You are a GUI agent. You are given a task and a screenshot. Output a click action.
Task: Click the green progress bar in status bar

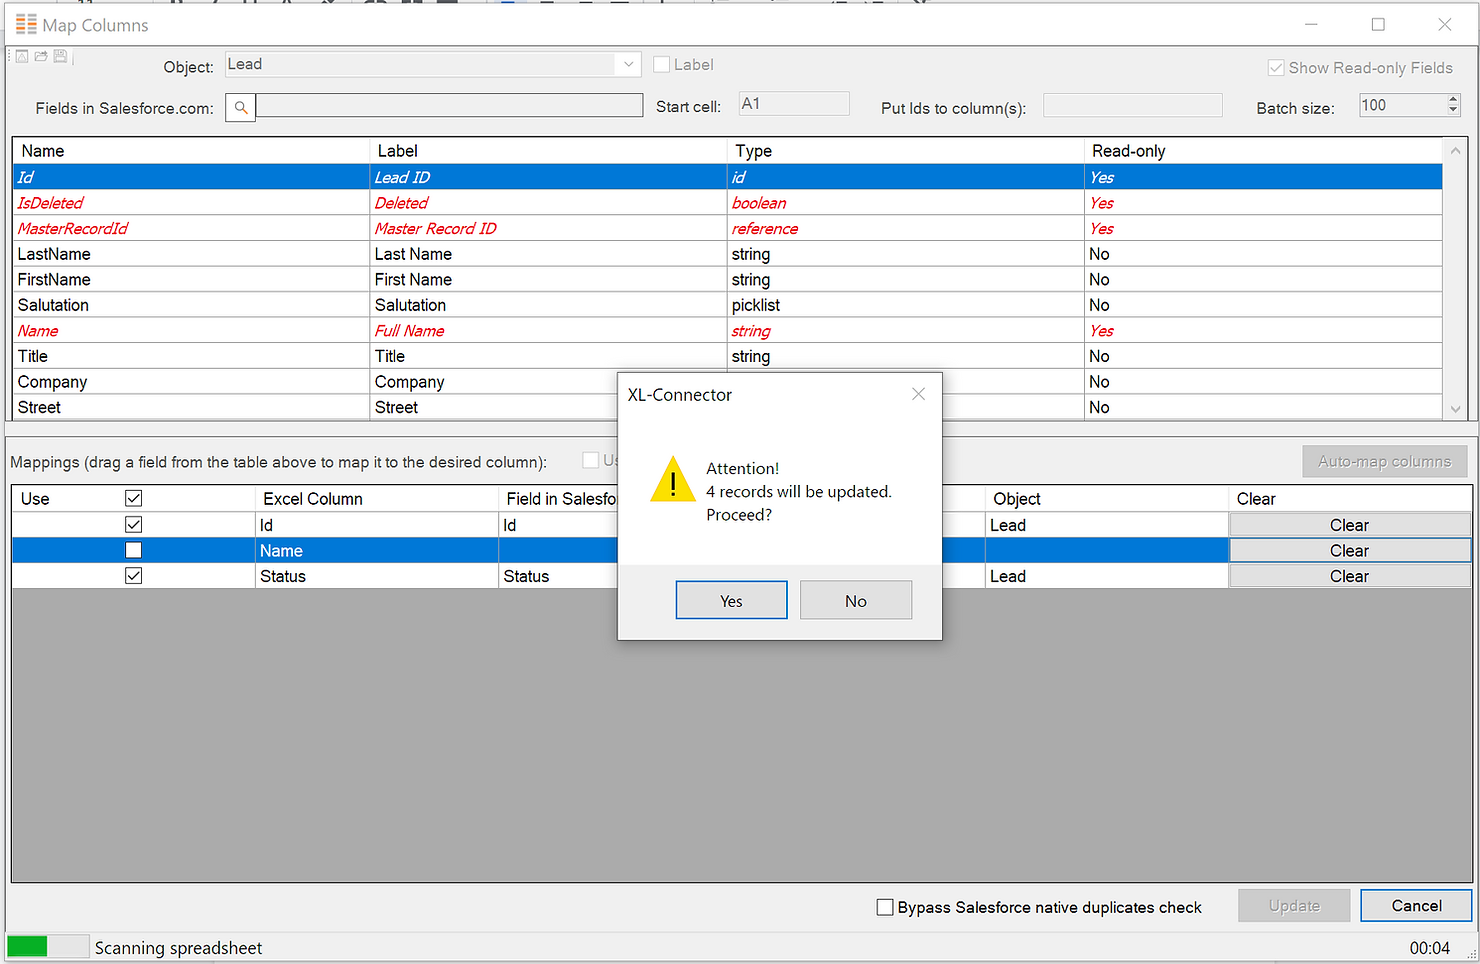point(27,946)
